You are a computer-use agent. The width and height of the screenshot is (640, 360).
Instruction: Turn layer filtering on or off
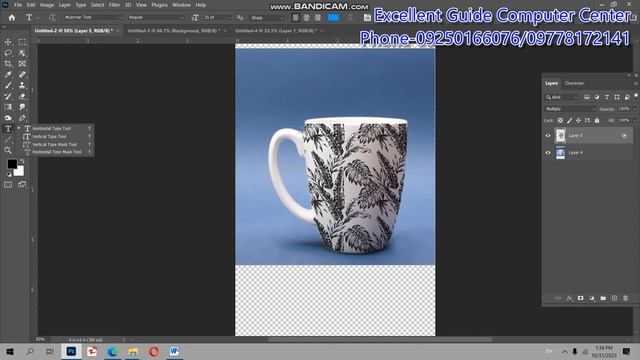point(636,96)
